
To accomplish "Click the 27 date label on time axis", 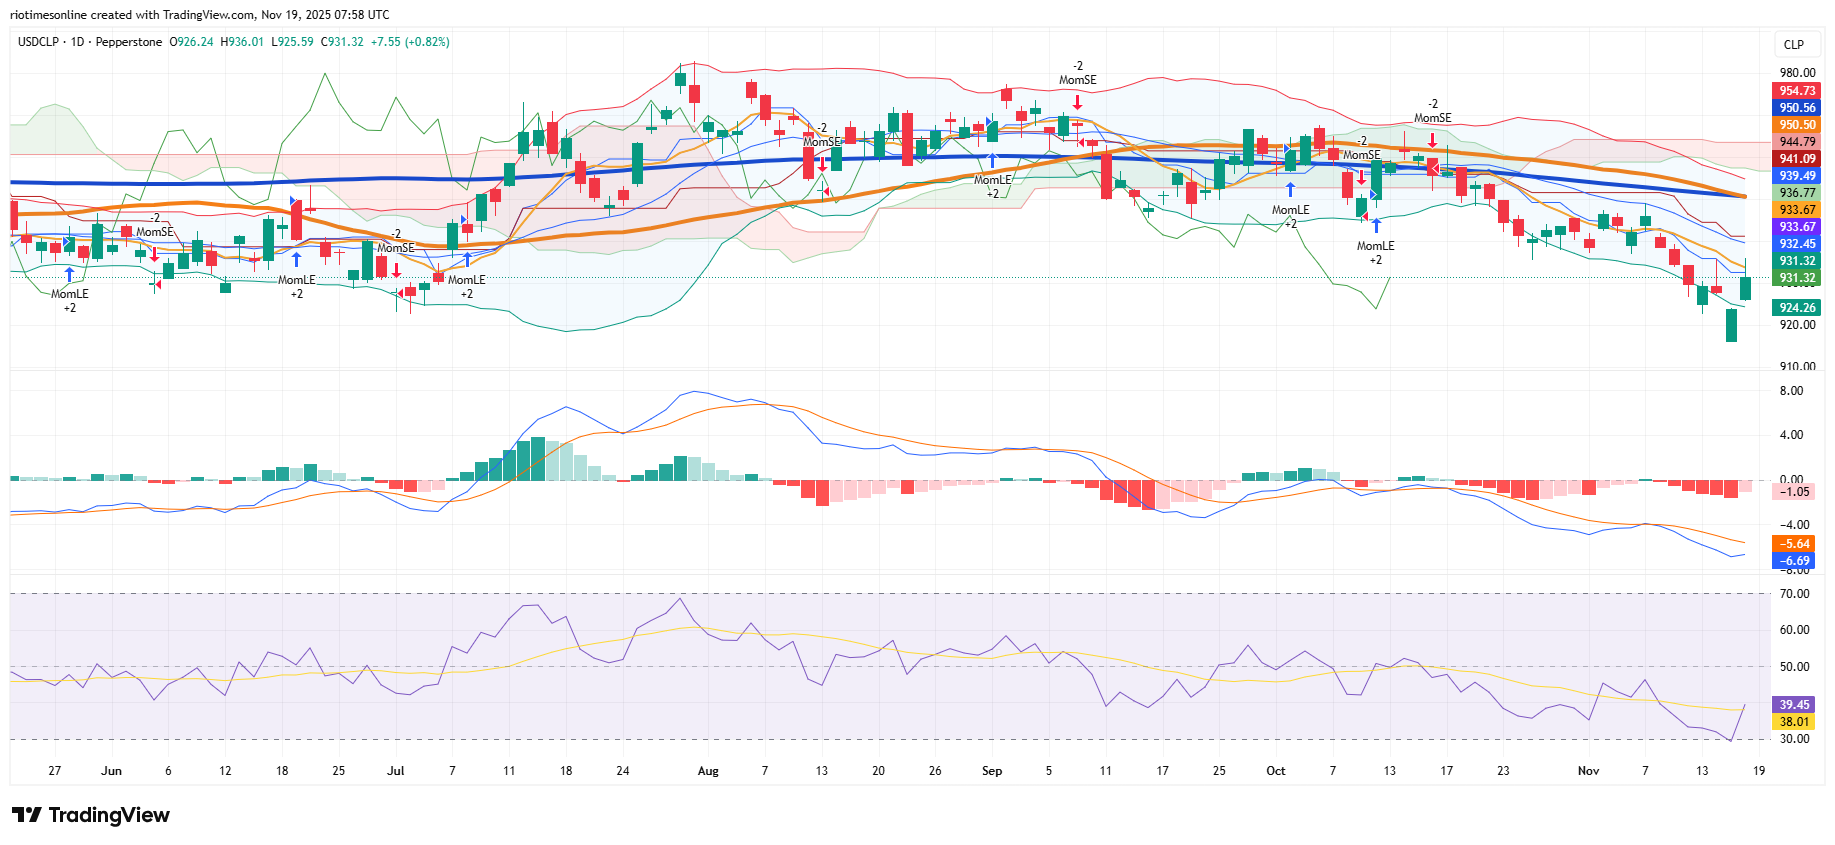I will point(55,771).
